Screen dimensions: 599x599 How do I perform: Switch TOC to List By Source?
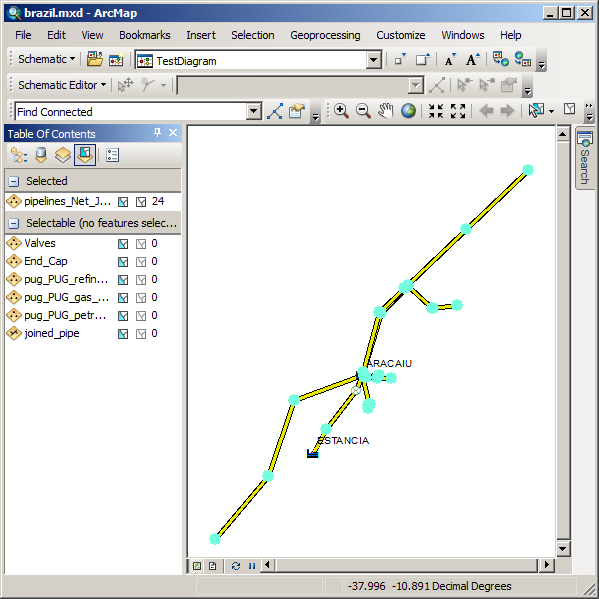point(41,155)
